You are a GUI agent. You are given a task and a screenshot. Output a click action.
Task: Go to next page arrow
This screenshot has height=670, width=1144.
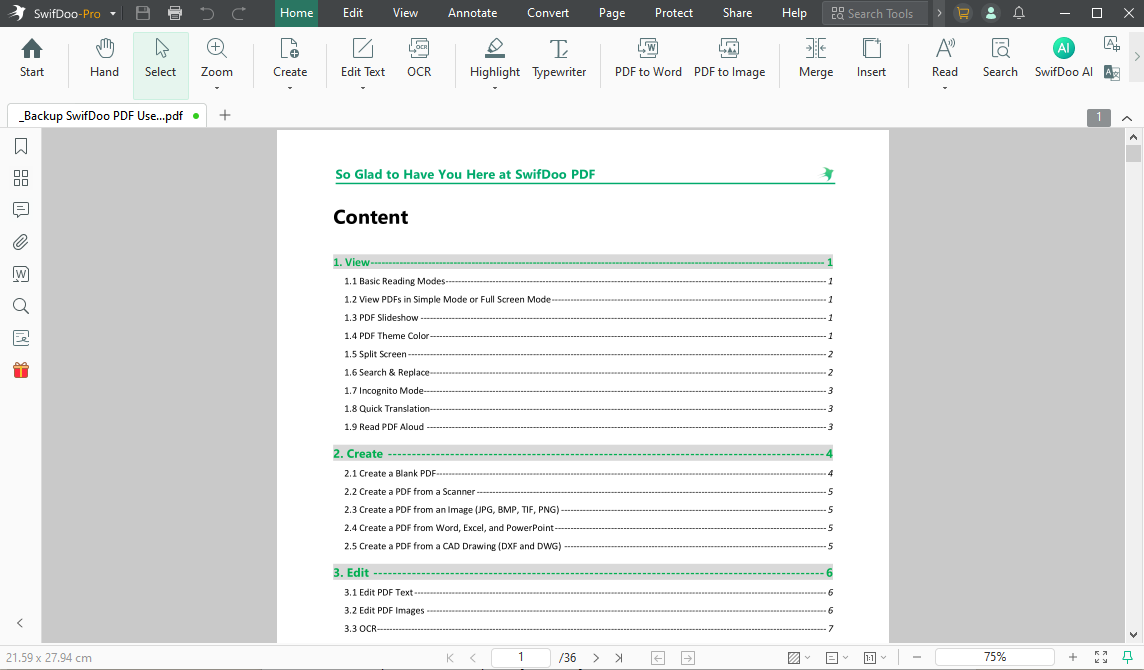pyautogui.click(x=596, y=657)
